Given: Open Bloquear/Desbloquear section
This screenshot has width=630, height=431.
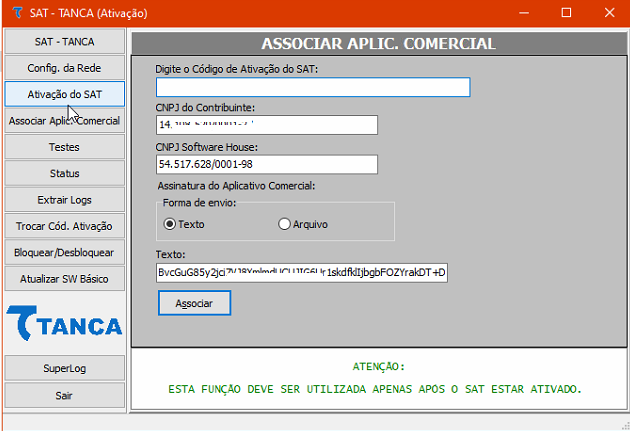Looking at the screenshot, I should point(64,253).
